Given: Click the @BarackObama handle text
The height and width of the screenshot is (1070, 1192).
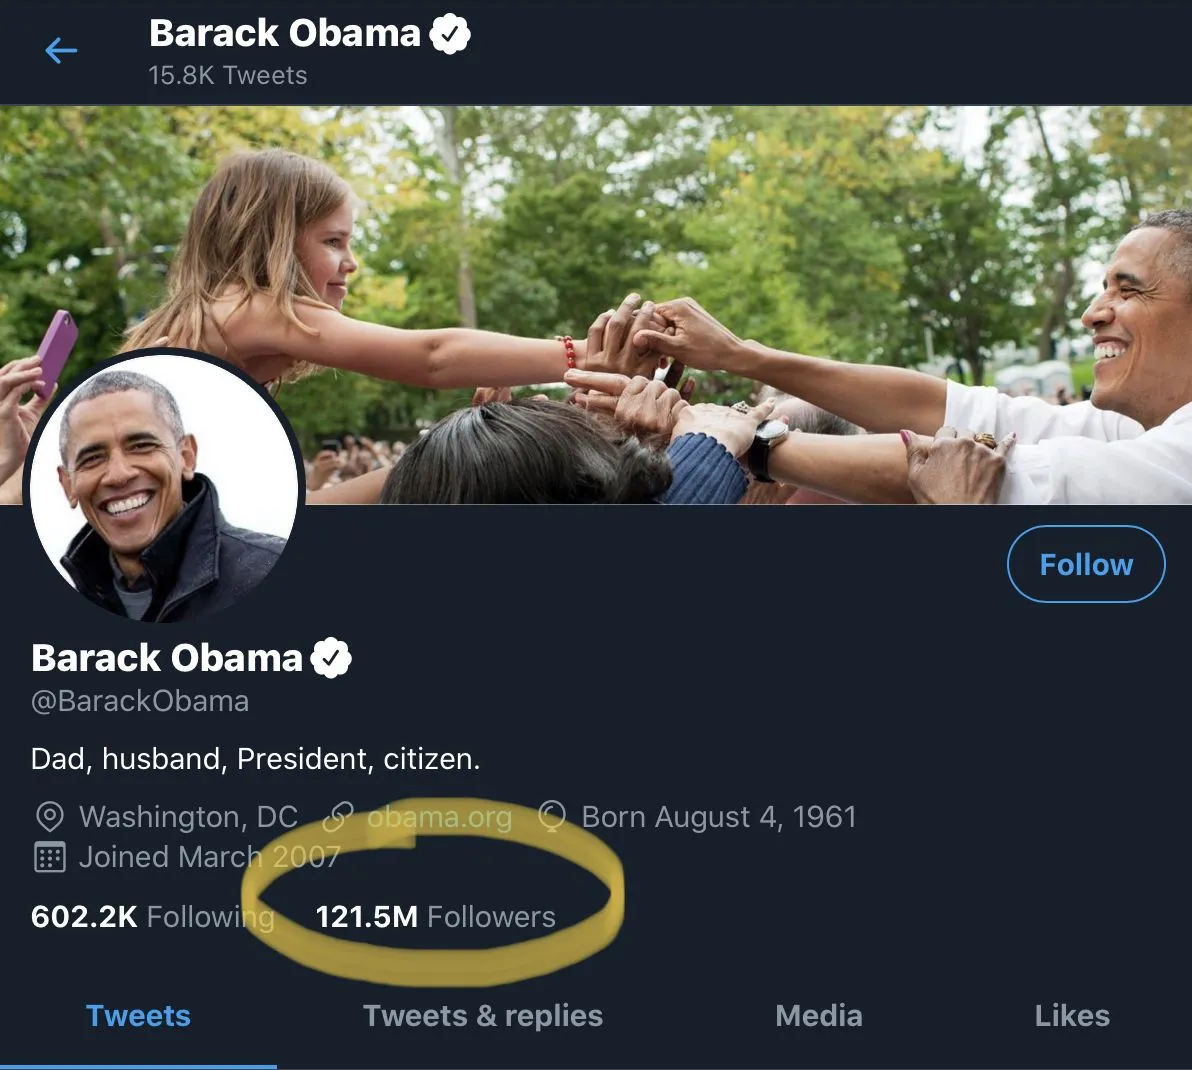Looking at the screenshot, I should pyautogui.click(x=140, y=701).
